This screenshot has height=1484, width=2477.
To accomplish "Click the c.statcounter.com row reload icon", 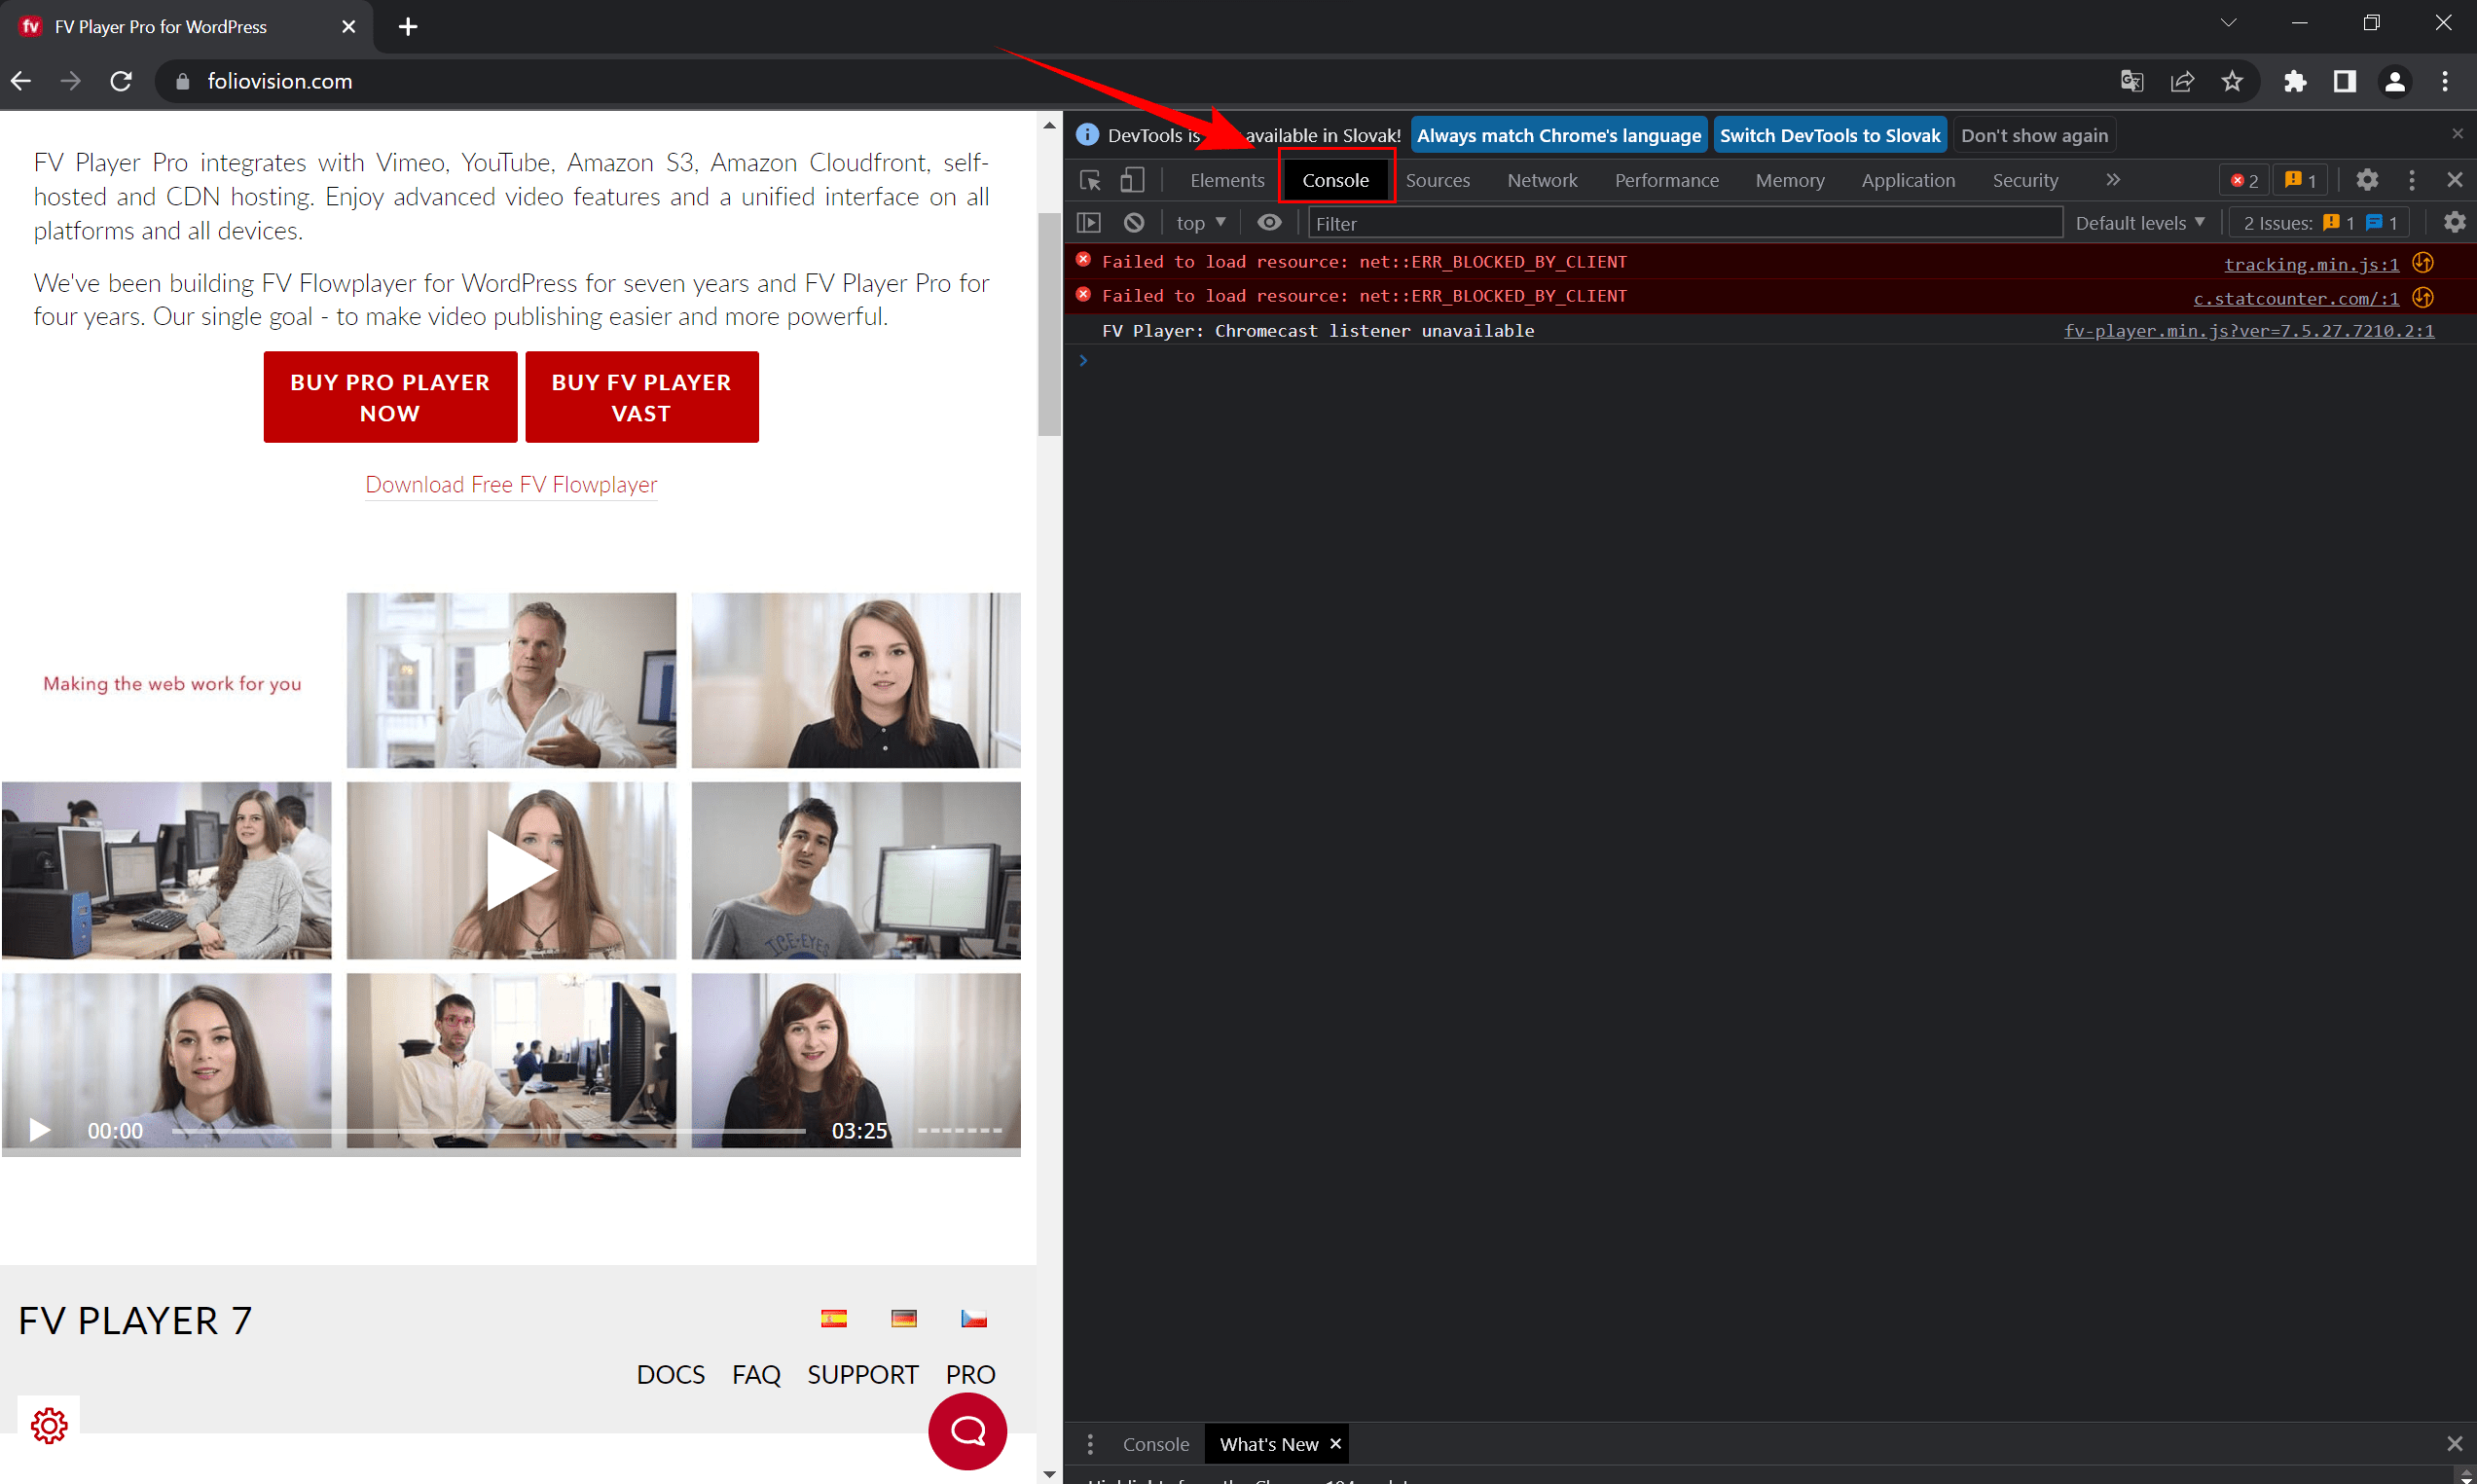I will (2422, 298).
